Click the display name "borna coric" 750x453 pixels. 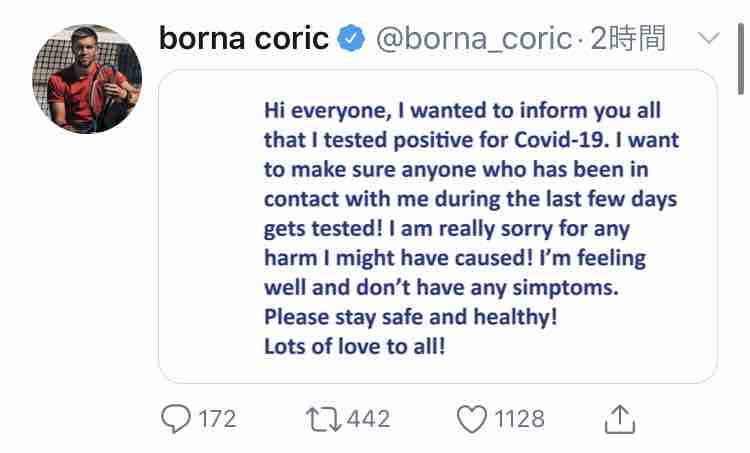[244, 39]
